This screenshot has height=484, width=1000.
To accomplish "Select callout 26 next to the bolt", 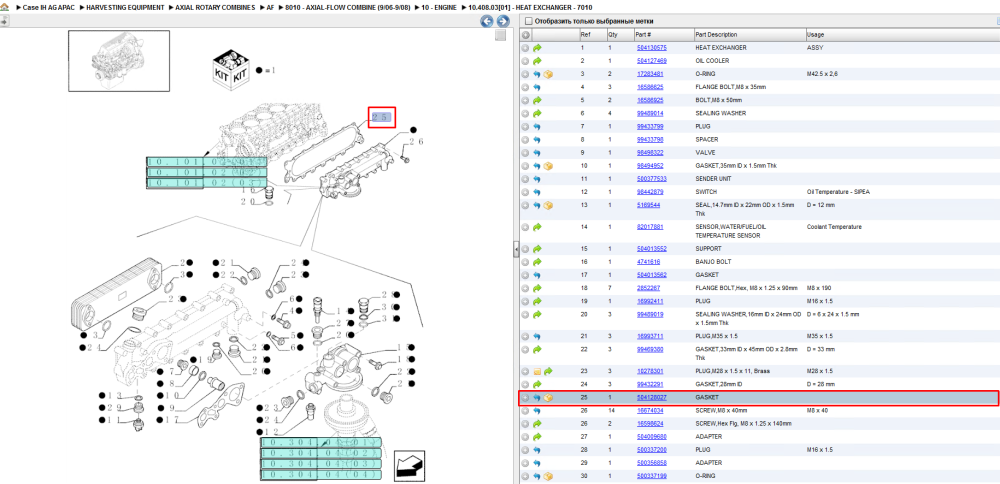I will click(416, 142).
